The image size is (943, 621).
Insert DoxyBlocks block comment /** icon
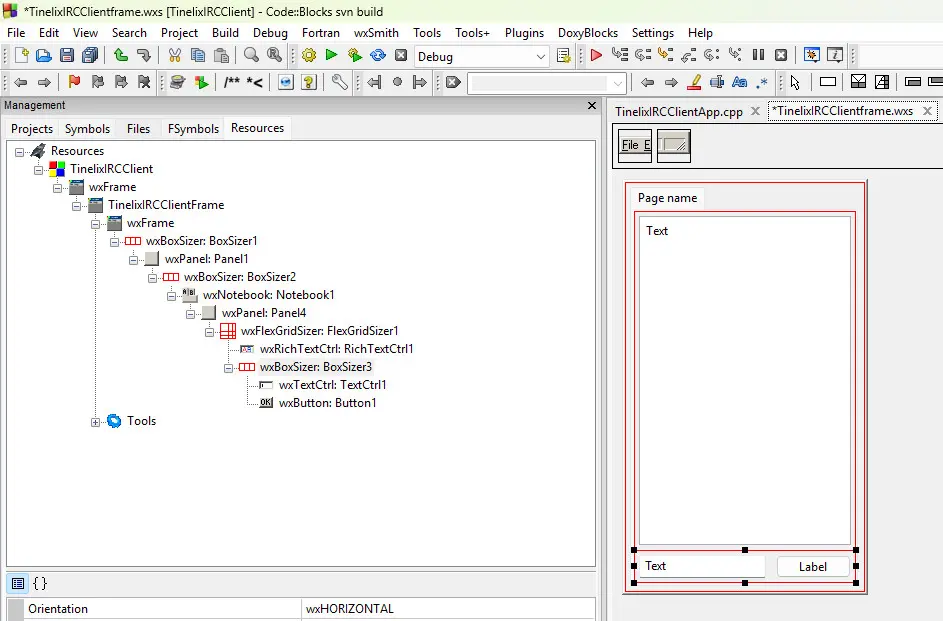tap(232, 82)
